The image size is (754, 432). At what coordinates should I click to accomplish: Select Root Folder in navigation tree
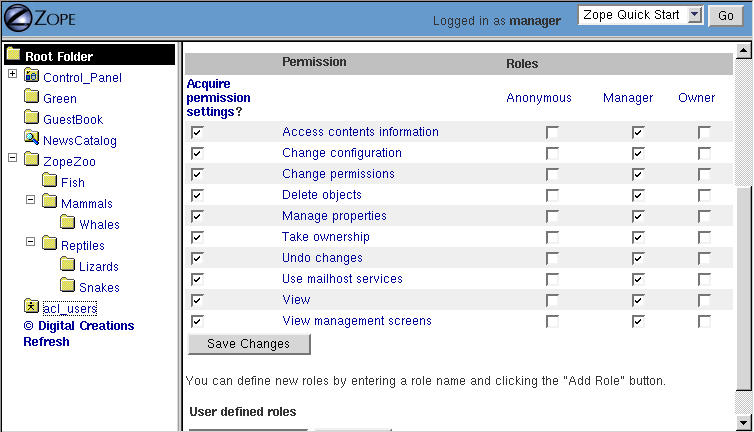[x=58, y=56]
